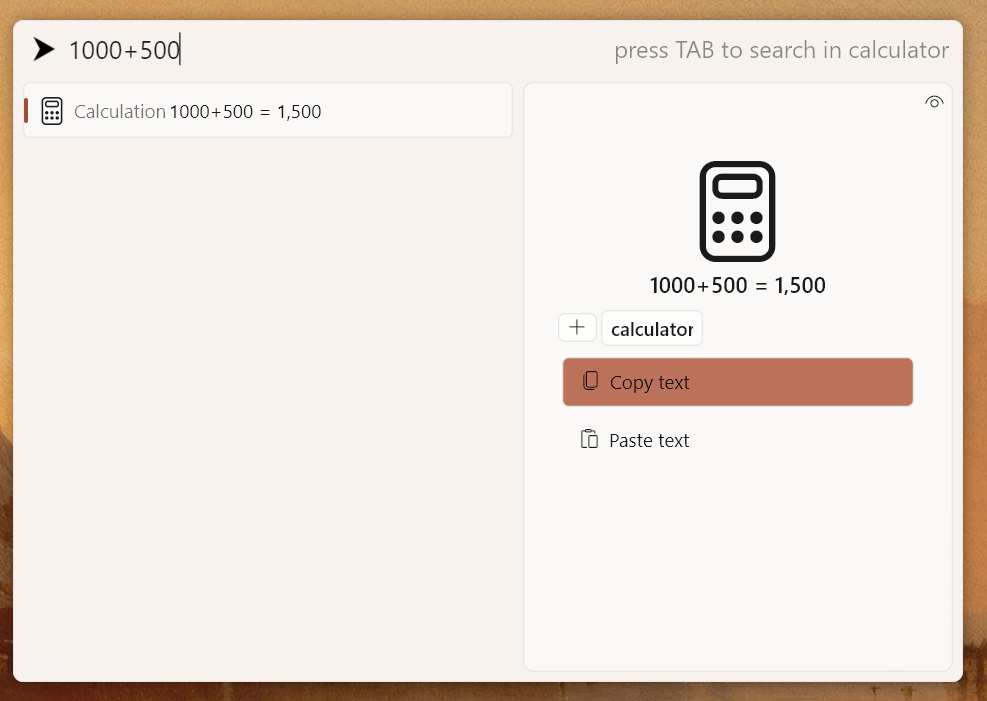987x701 pixels.
Task: Click the Paste text action
Action: tap(737, 440)
